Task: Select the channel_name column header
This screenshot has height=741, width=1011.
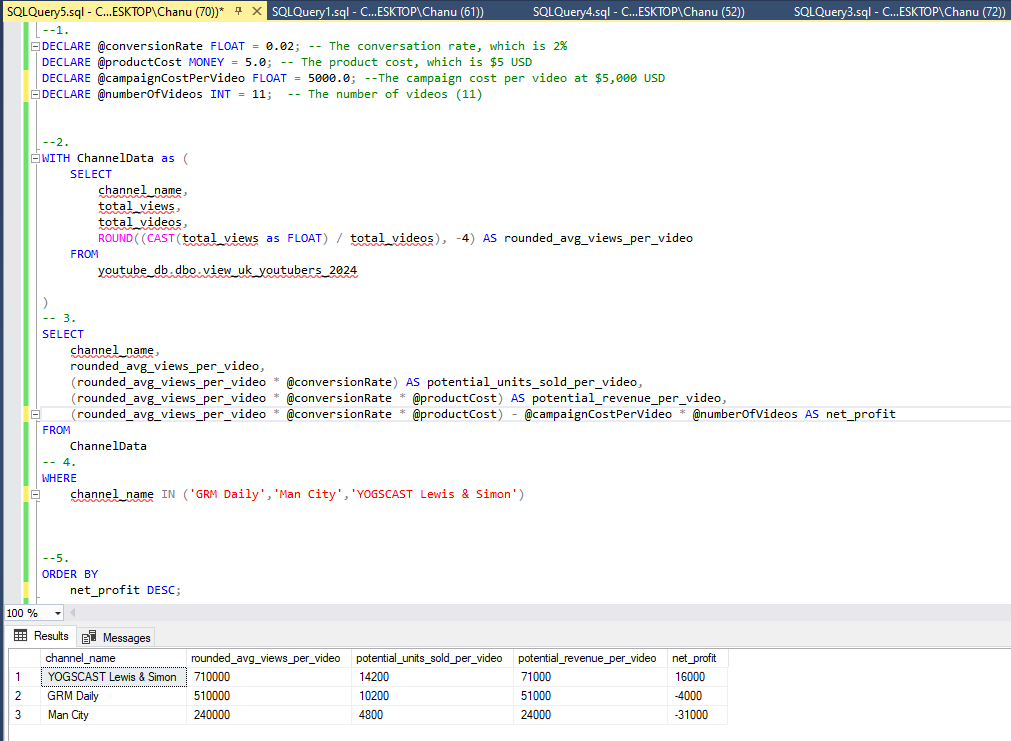Action: coord(113,658)
